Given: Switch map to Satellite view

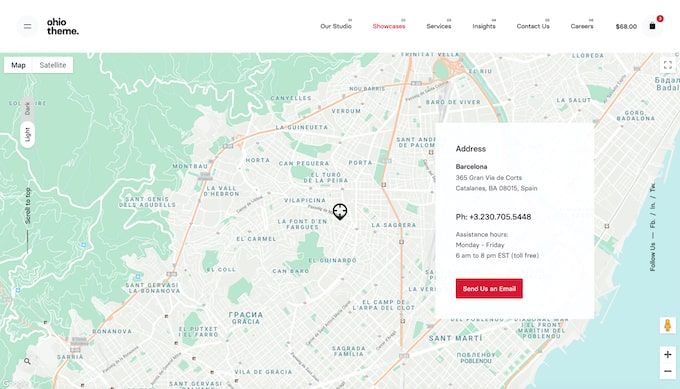Looking at the screenshot, I should click(53, 65).
